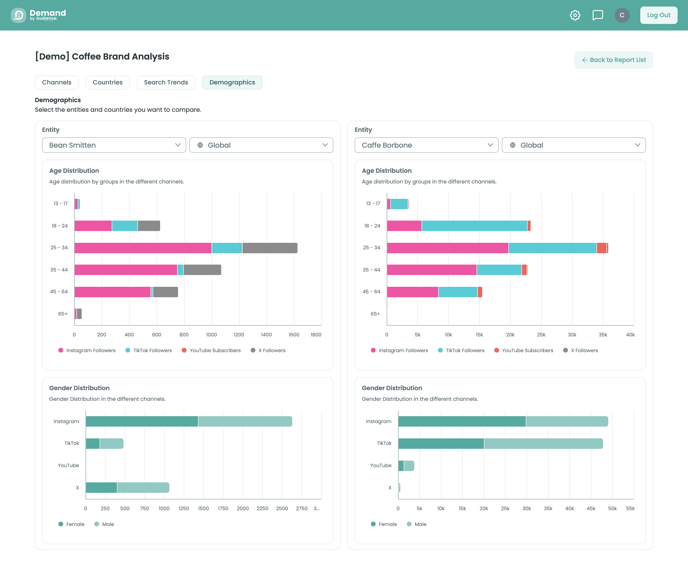
Task: Toggle Female legend in Caffe Borbone gender chart
Action: coord(383,524)
